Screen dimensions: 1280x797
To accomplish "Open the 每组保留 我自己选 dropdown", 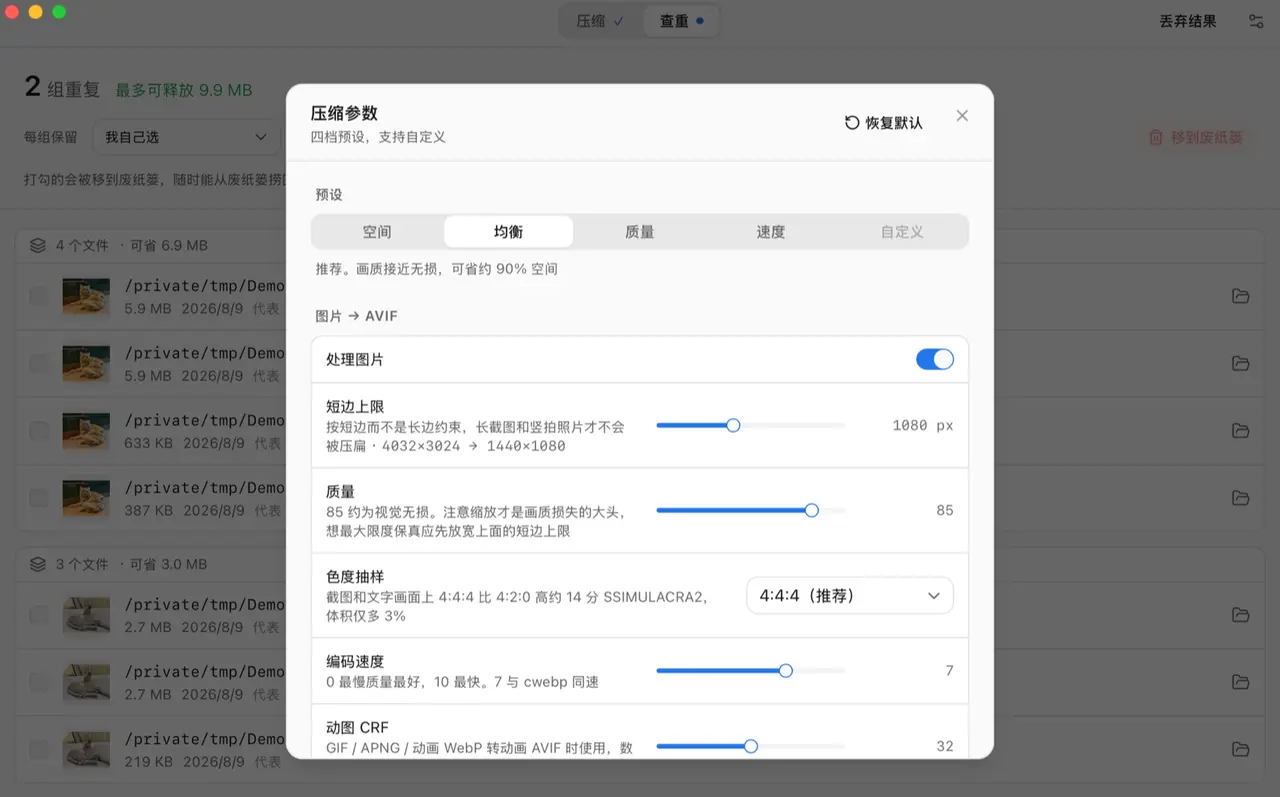I will 187,137.
